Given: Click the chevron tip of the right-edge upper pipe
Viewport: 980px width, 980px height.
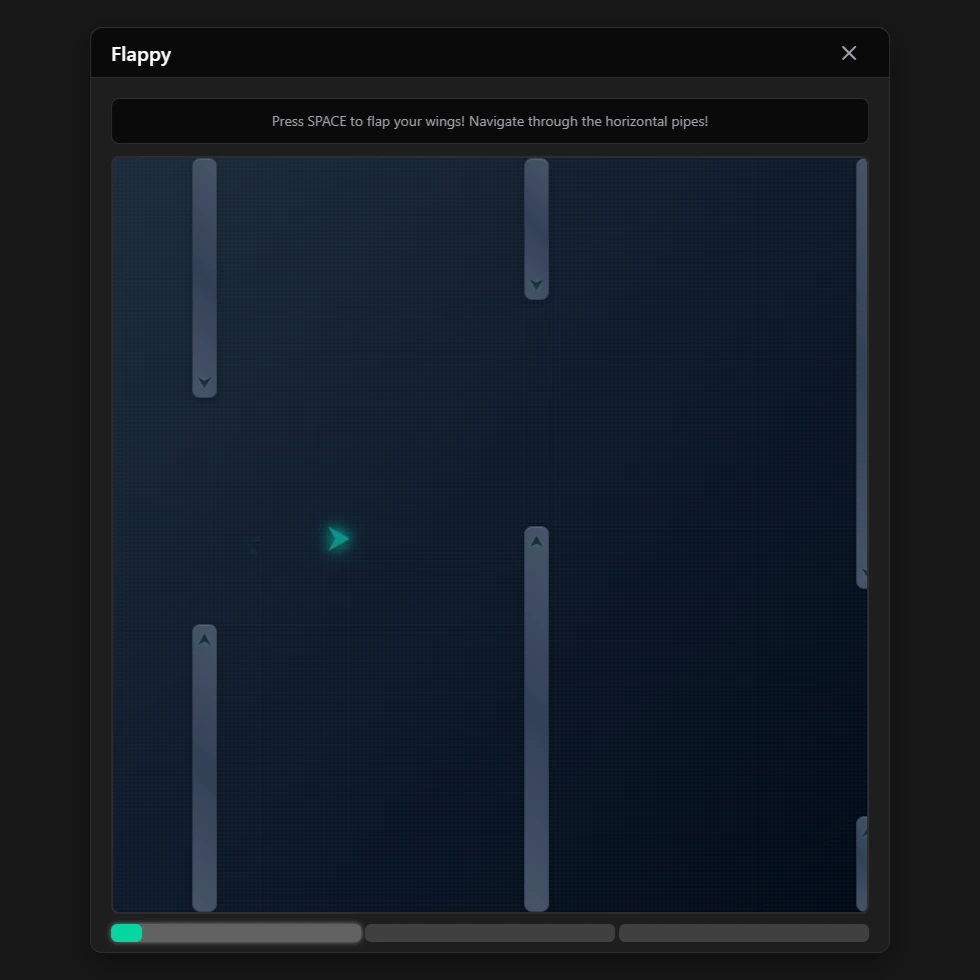Looking at the screenshot, I should (x=863, y=574).
